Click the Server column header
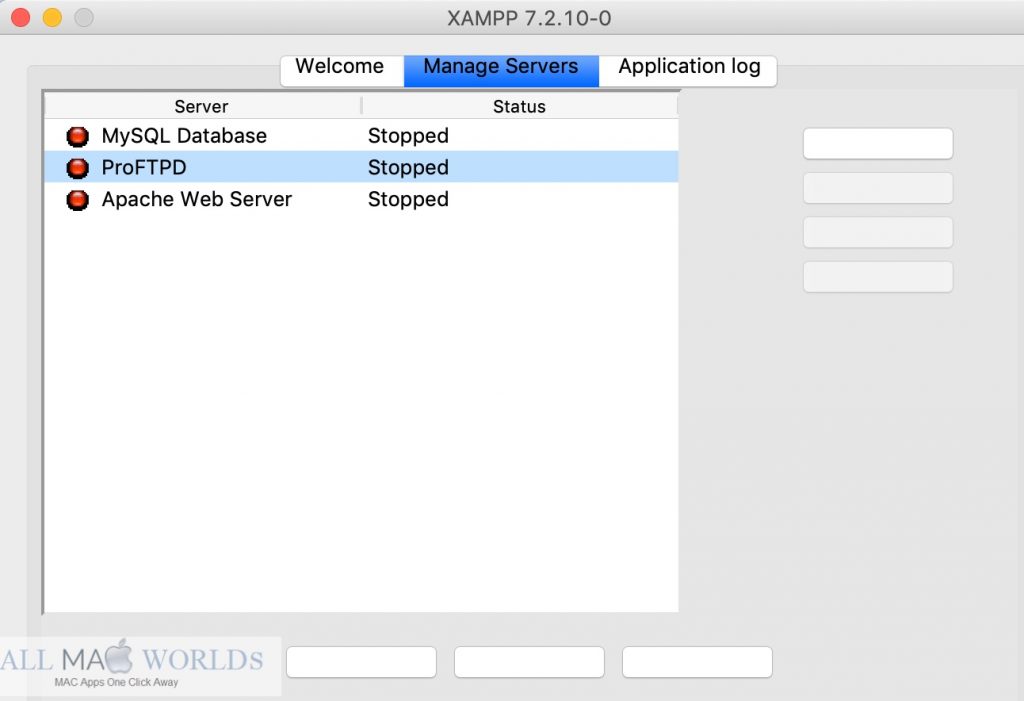The image size is (1024, 701). (202, 106)
